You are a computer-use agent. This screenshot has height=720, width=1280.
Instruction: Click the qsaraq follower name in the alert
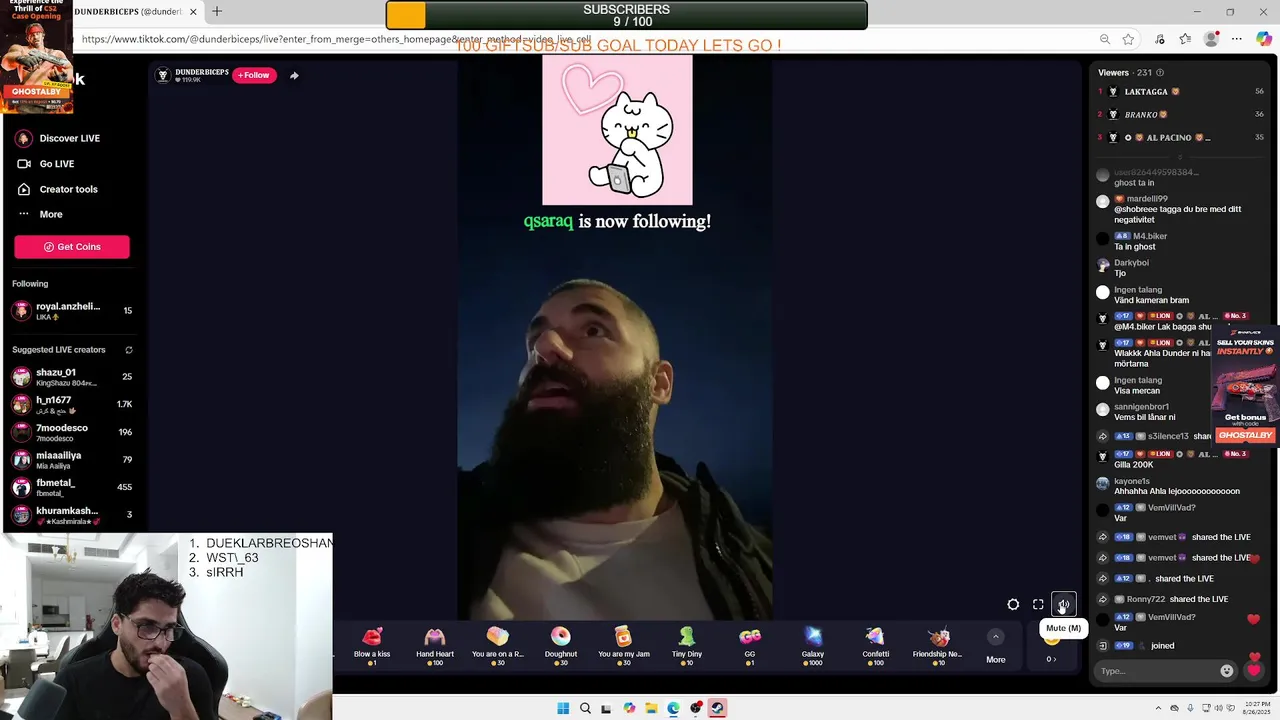tap(549, 222)
